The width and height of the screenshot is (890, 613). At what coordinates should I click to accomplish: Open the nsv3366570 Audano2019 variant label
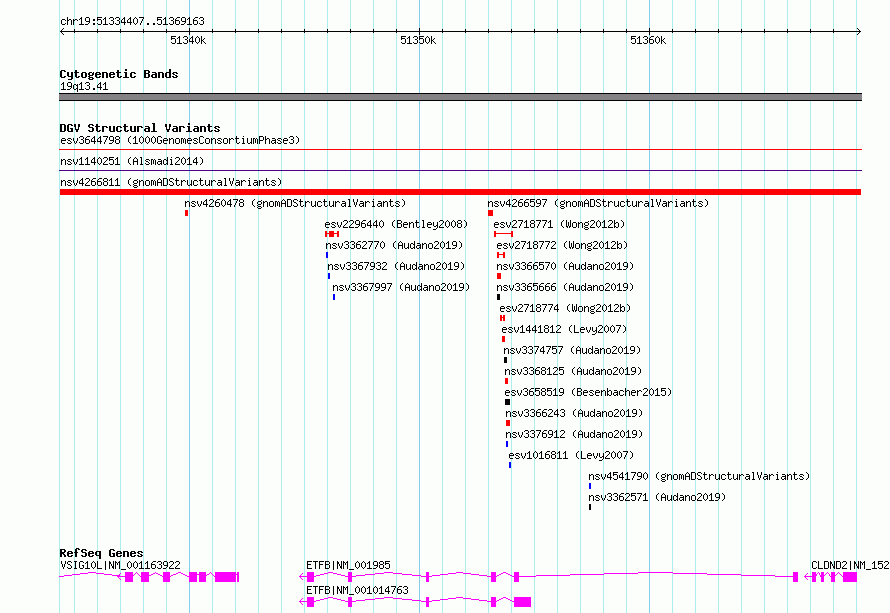(x=565, y=266)
